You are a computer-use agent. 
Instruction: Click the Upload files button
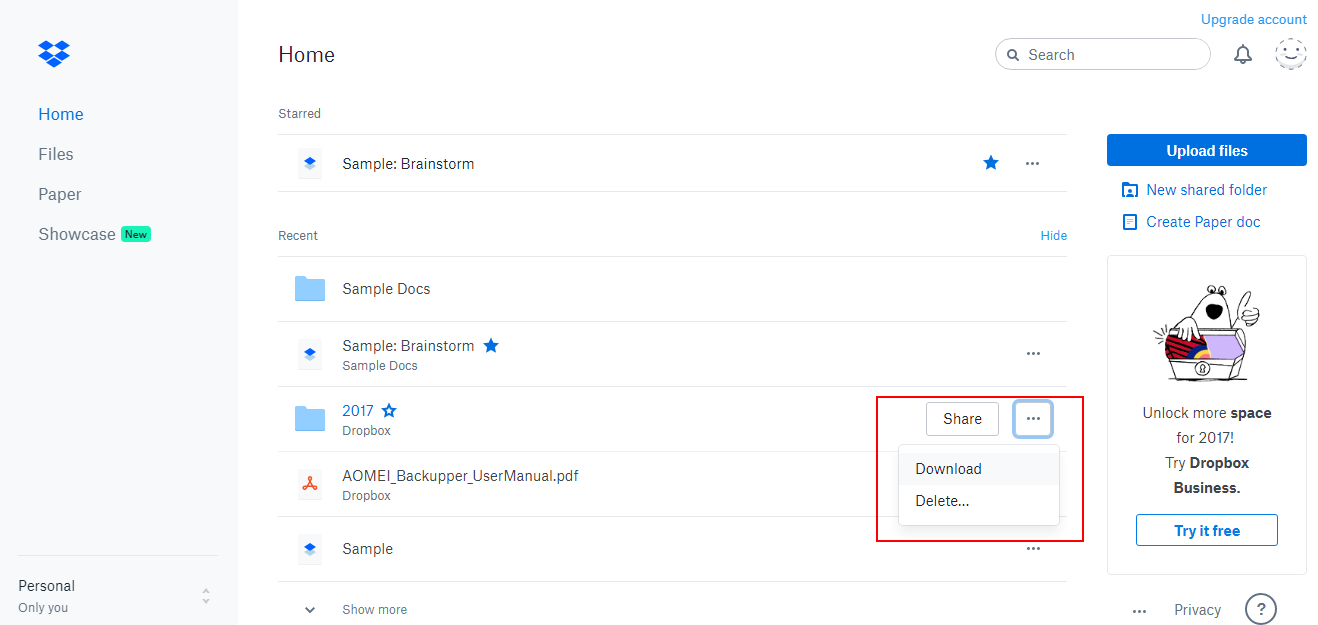point(1206,151)
